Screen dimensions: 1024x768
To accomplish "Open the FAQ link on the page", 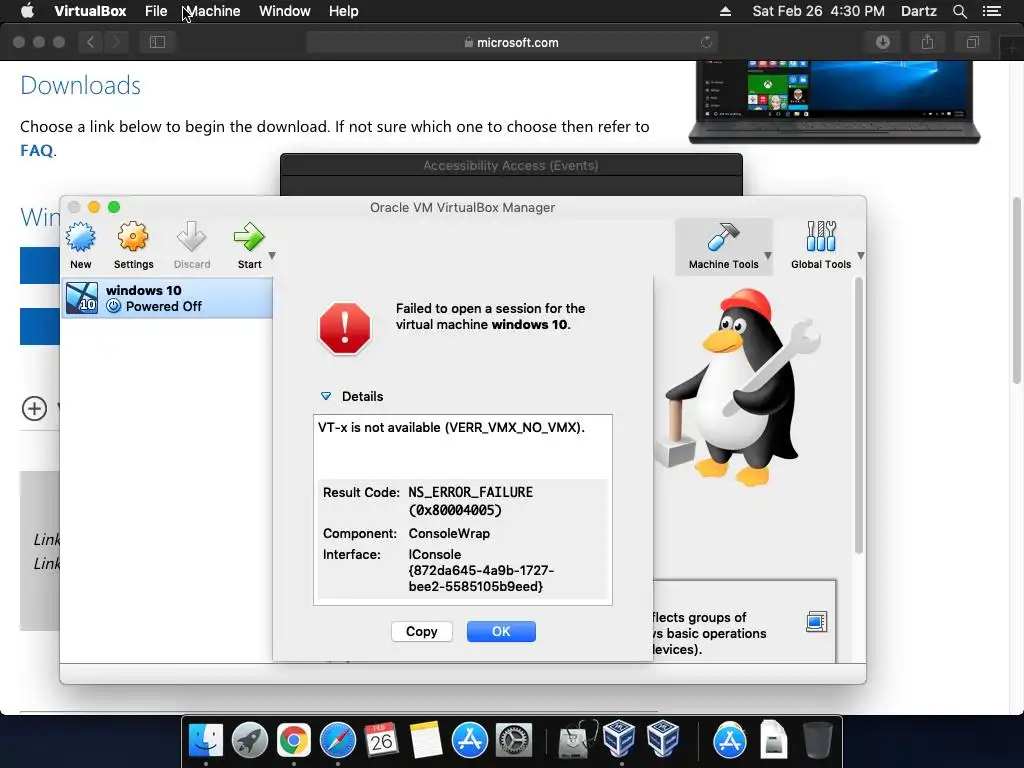I will tap(37, 151).
